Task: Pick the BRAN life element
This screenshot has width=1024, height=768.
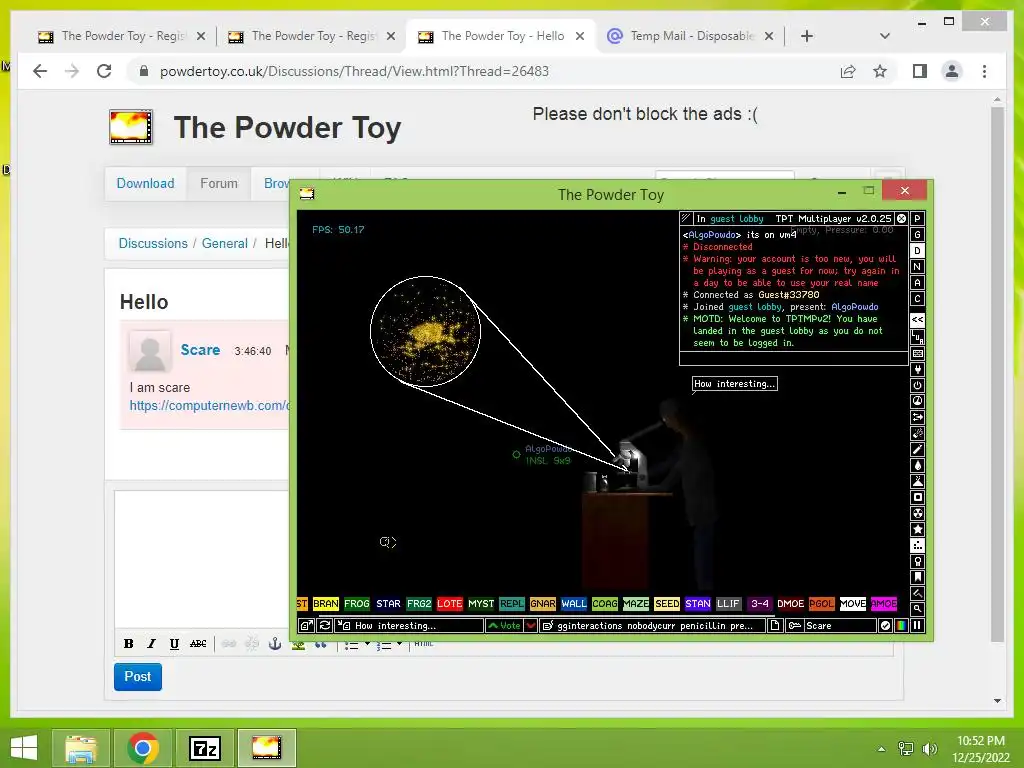Action: (x=325, y=603)
